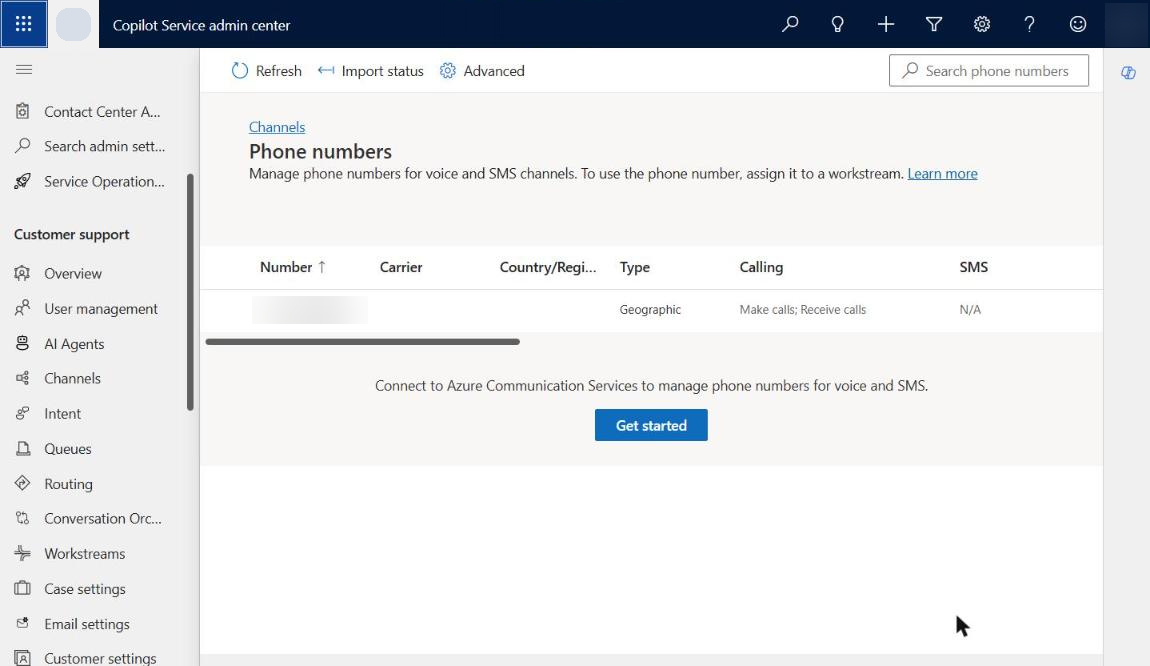Click the 'Copilot Service admin center' title
This screenshot has width=1150, height=666.
click(x=201, y=25)
